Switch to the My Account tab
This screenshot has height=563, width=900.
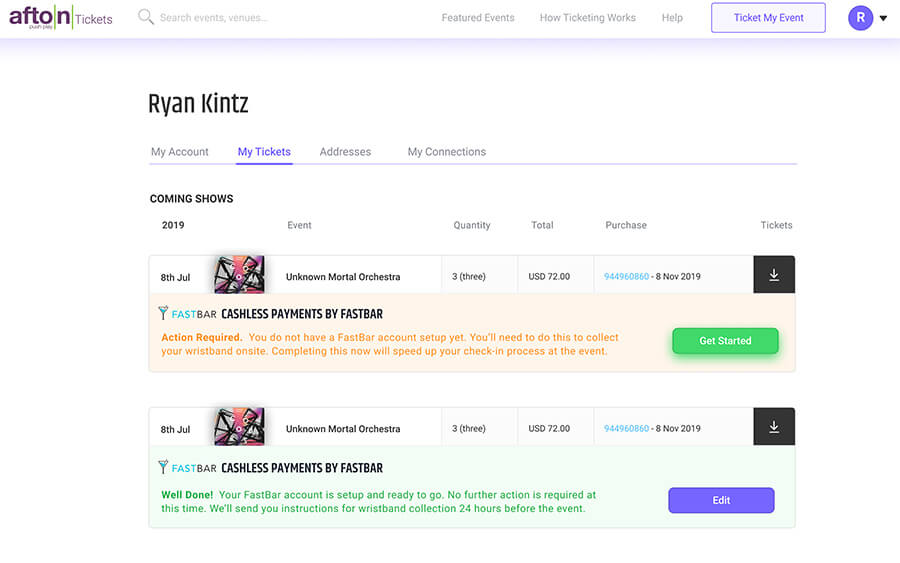(180, 152)
